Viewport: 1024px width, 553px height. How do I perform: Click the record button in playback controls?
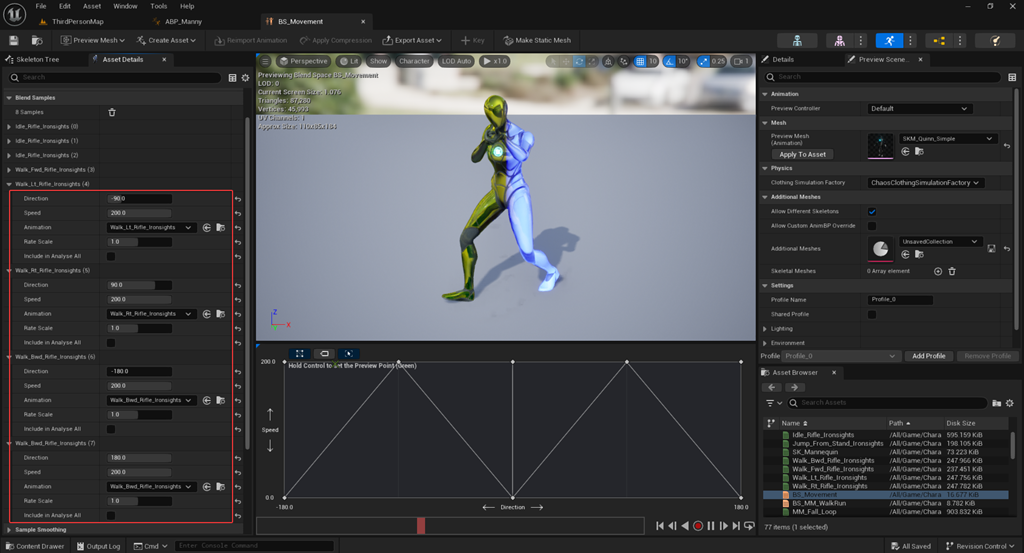[698, 526]
